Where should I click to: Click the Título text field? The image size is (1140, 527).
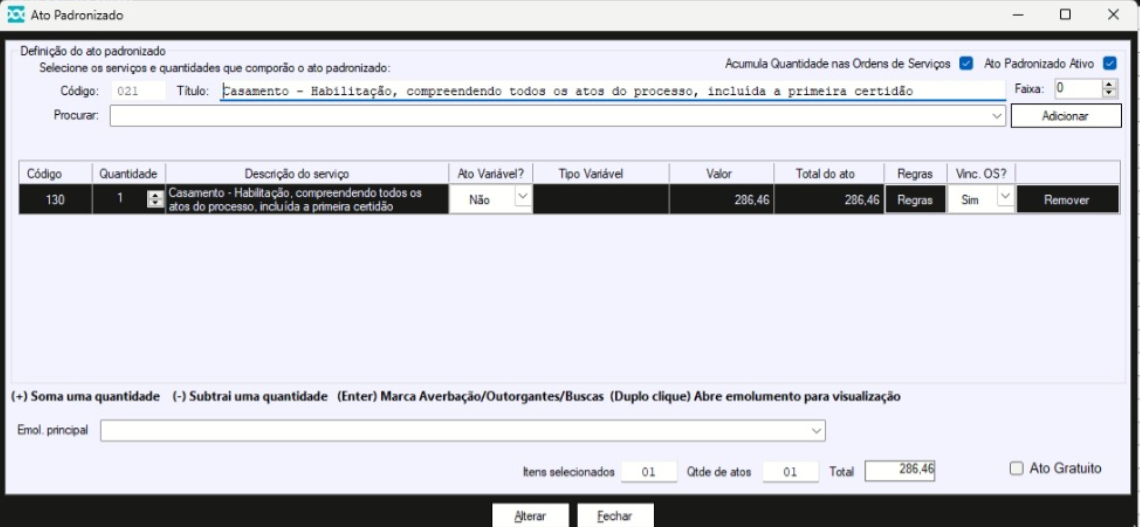pyautogui.click(x=613, y=91)
